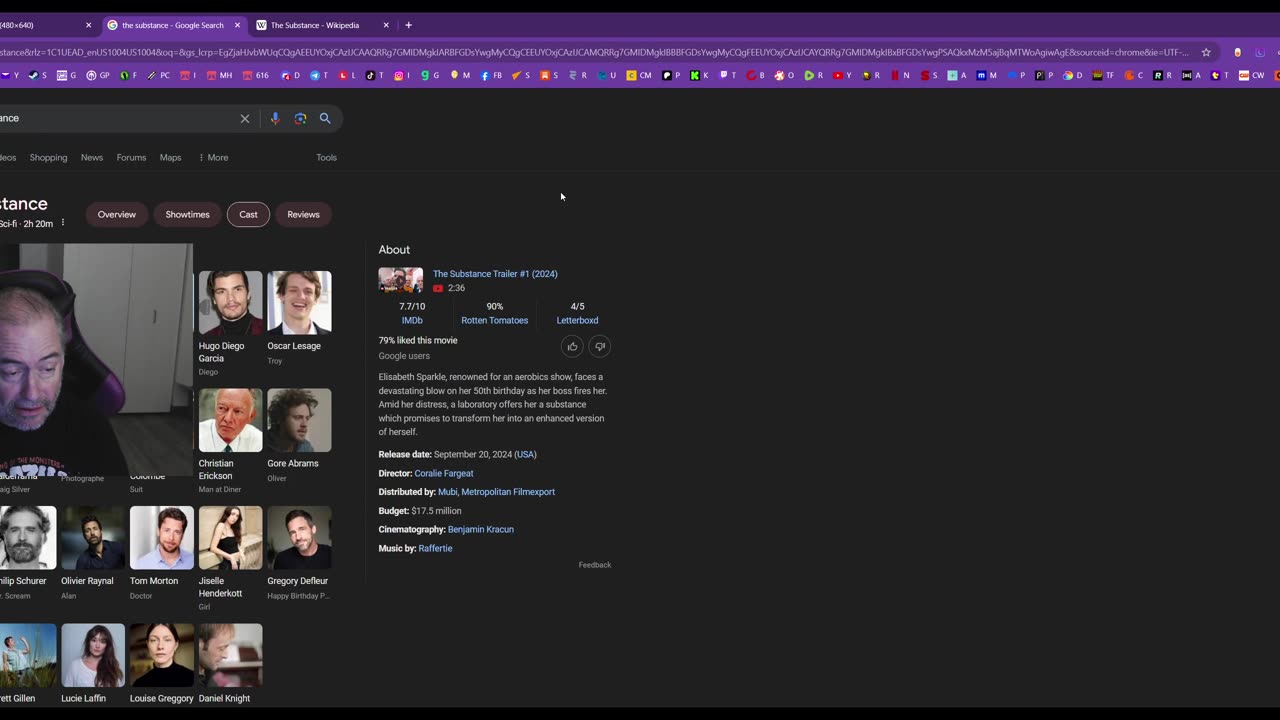Select the Overview chip

[117, 214]
